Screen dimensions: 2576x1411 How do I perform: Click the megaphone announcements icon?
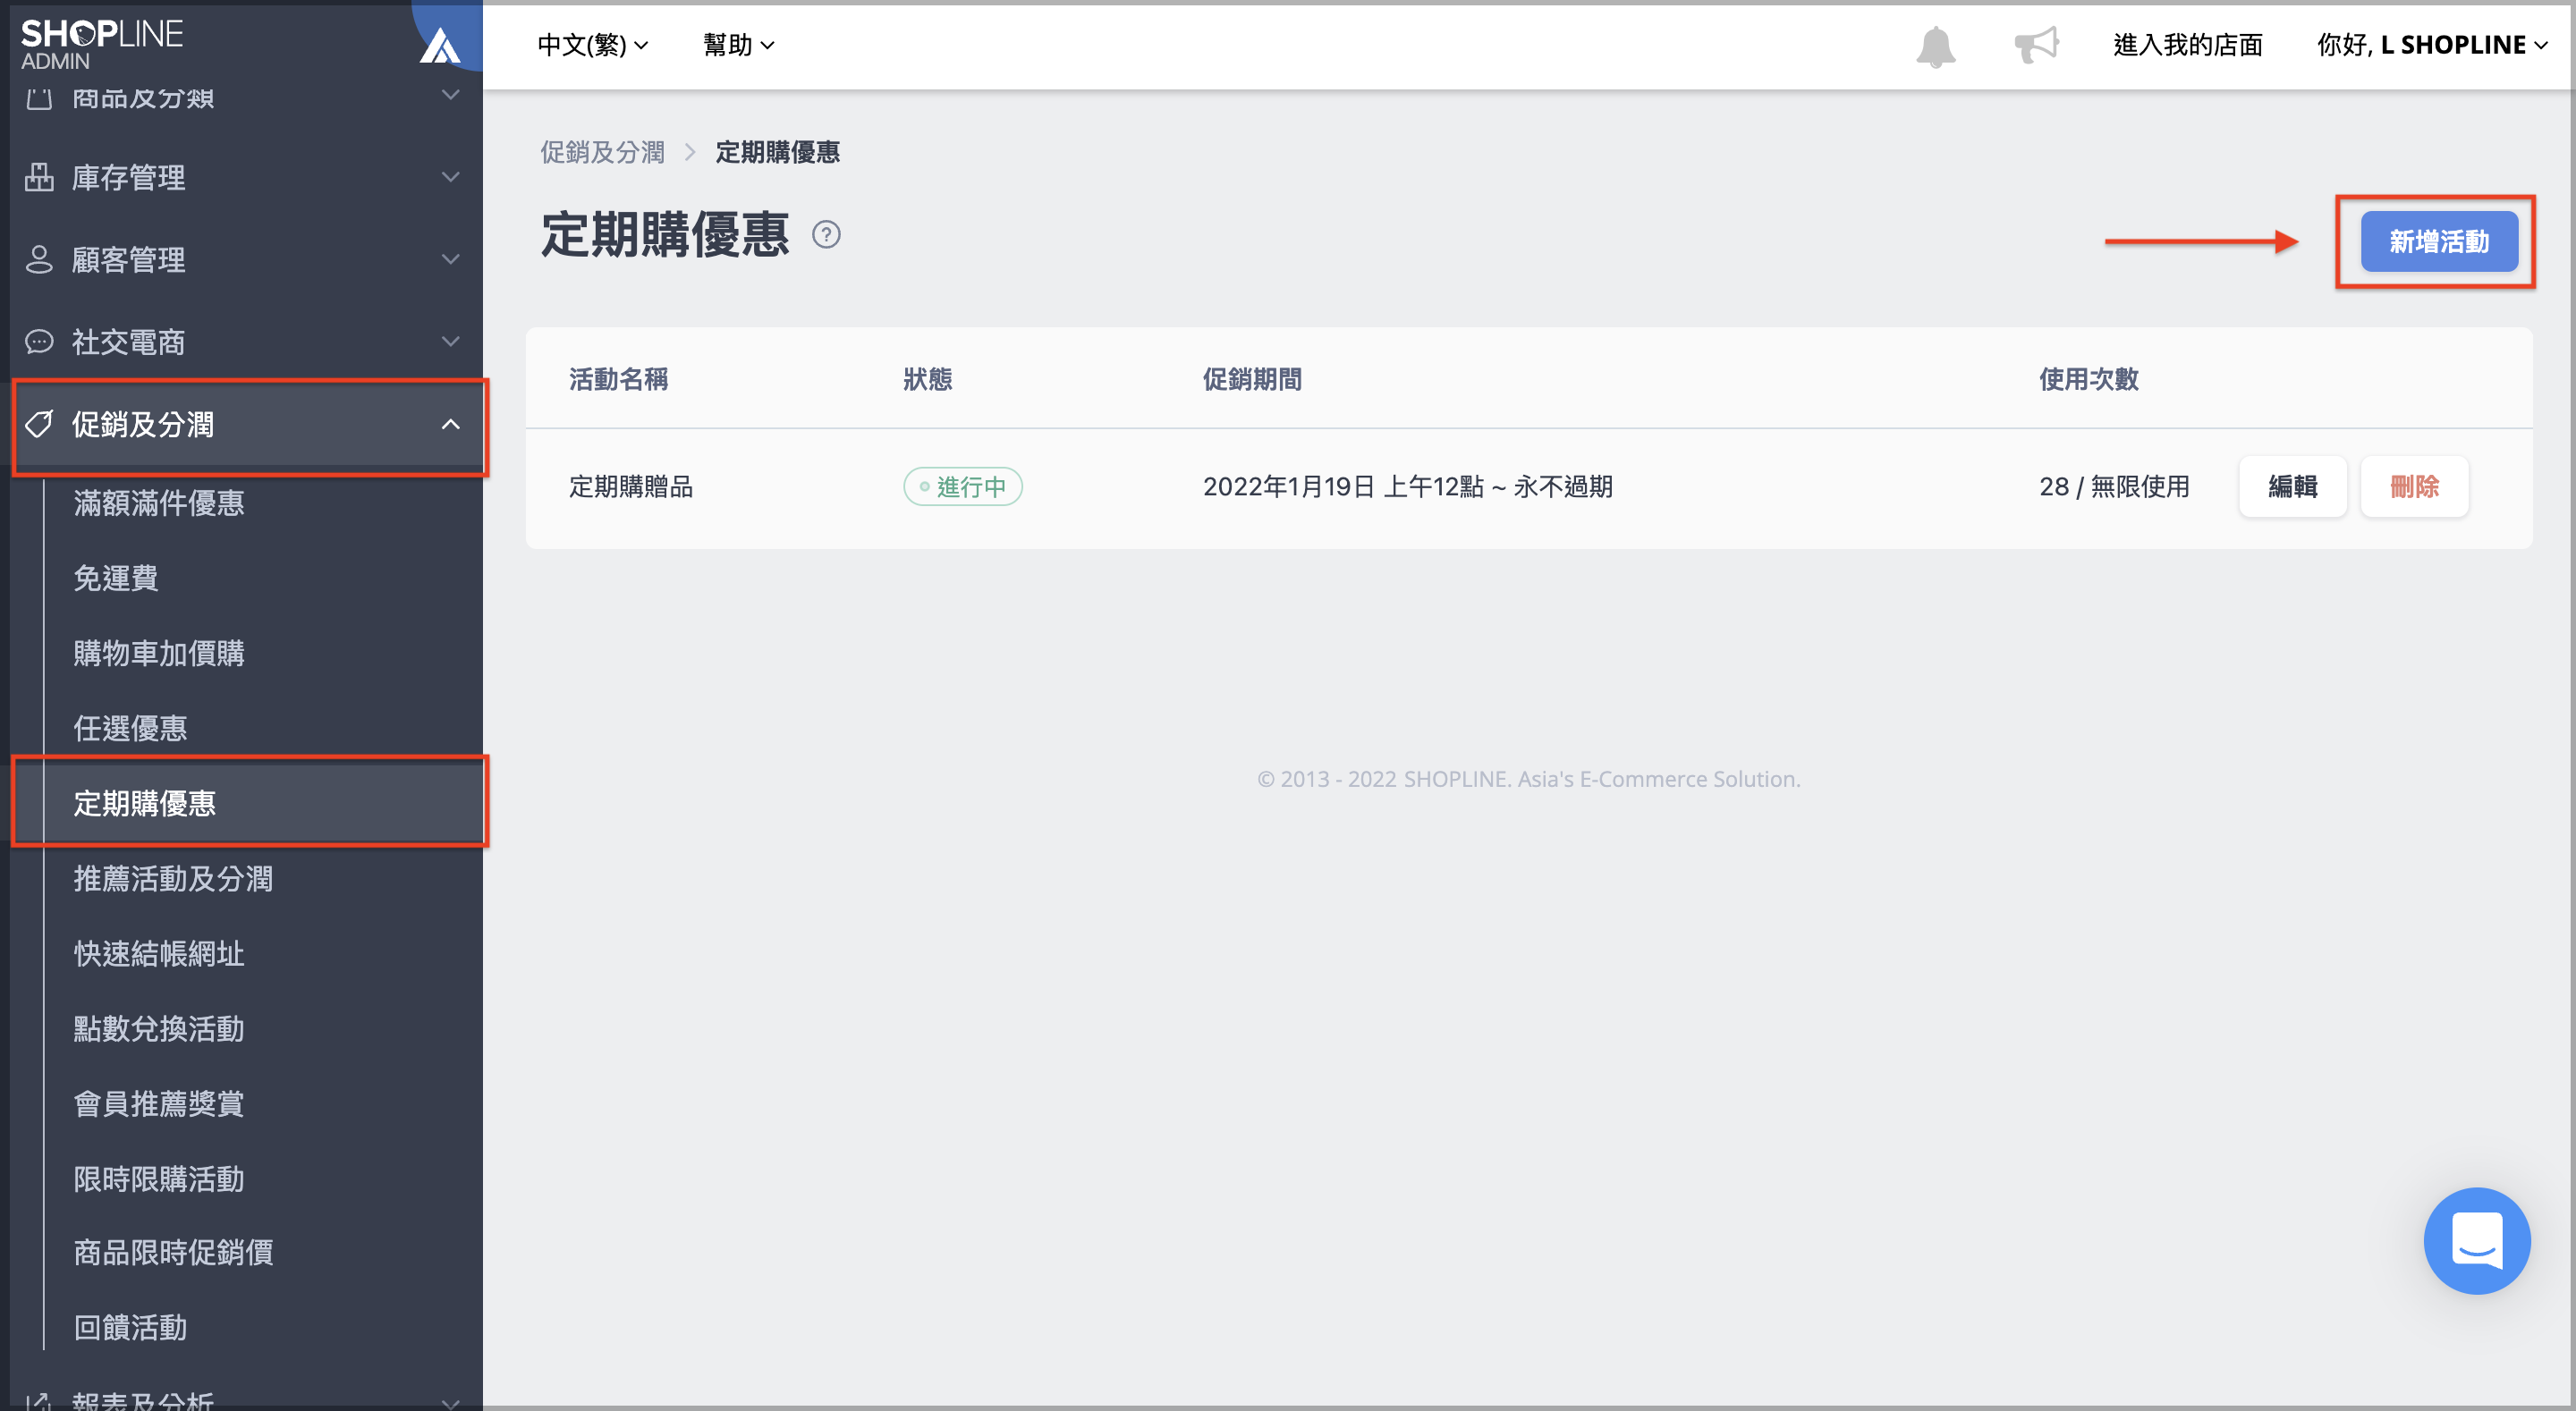tap(2036, 45)
